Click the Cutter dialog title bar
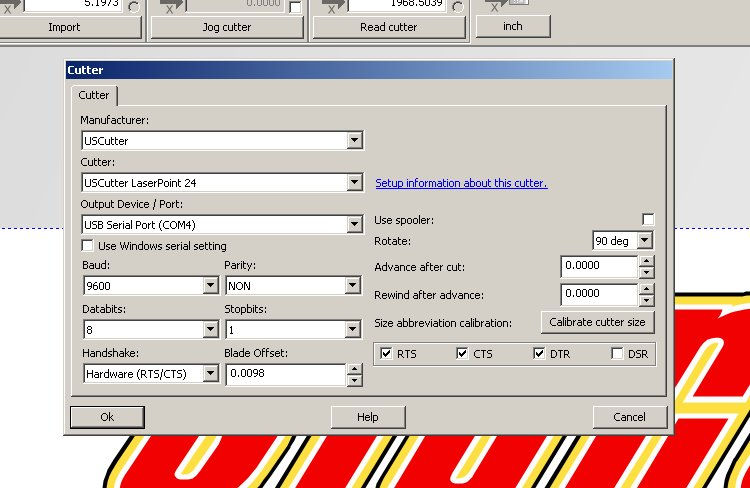750x488 pixels. (x=369, y=70)
